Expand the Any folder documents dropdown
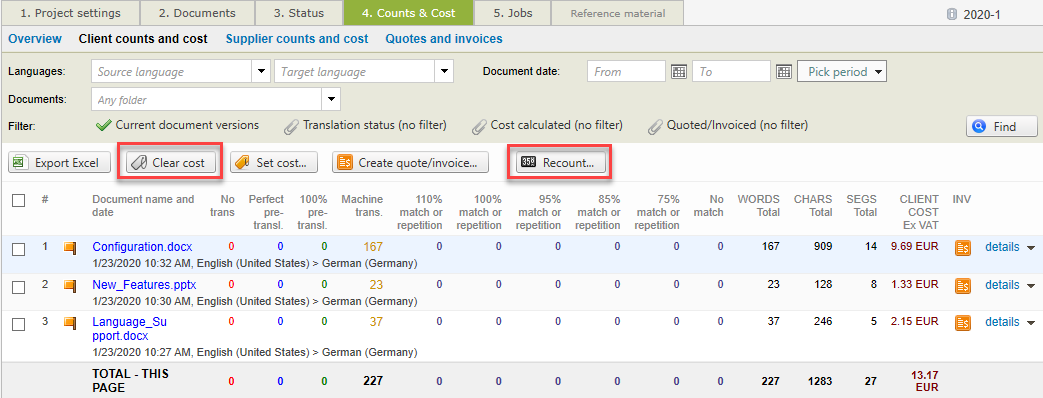 (331, 100)
